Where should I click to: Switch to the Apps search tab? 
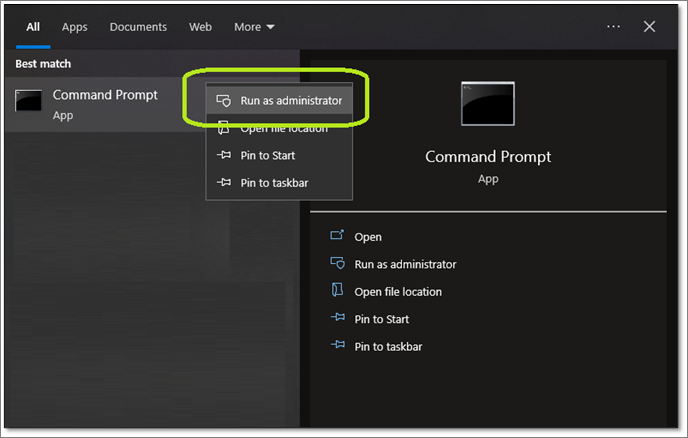click(75, 27)
